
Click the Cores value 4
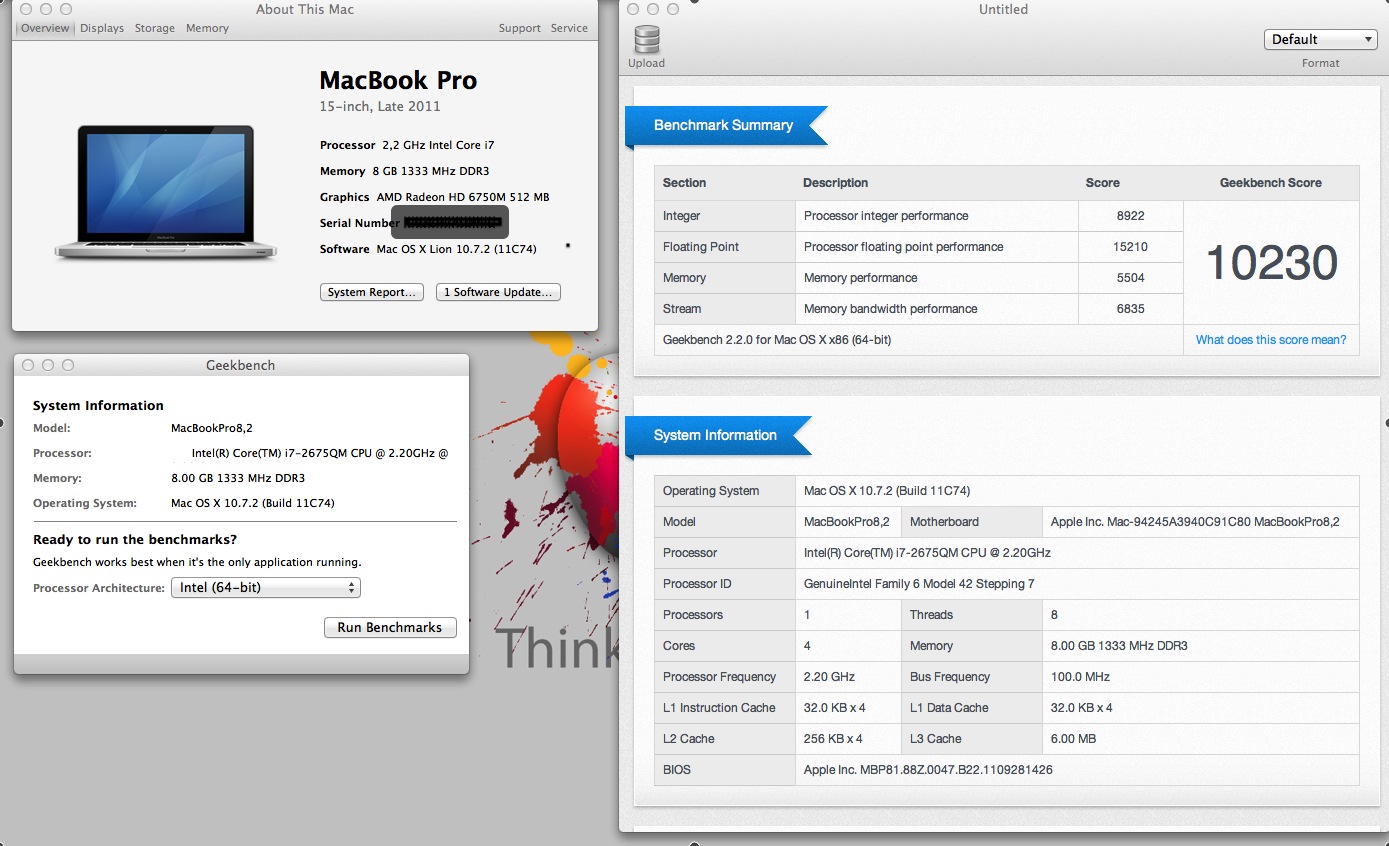(807, 646)
